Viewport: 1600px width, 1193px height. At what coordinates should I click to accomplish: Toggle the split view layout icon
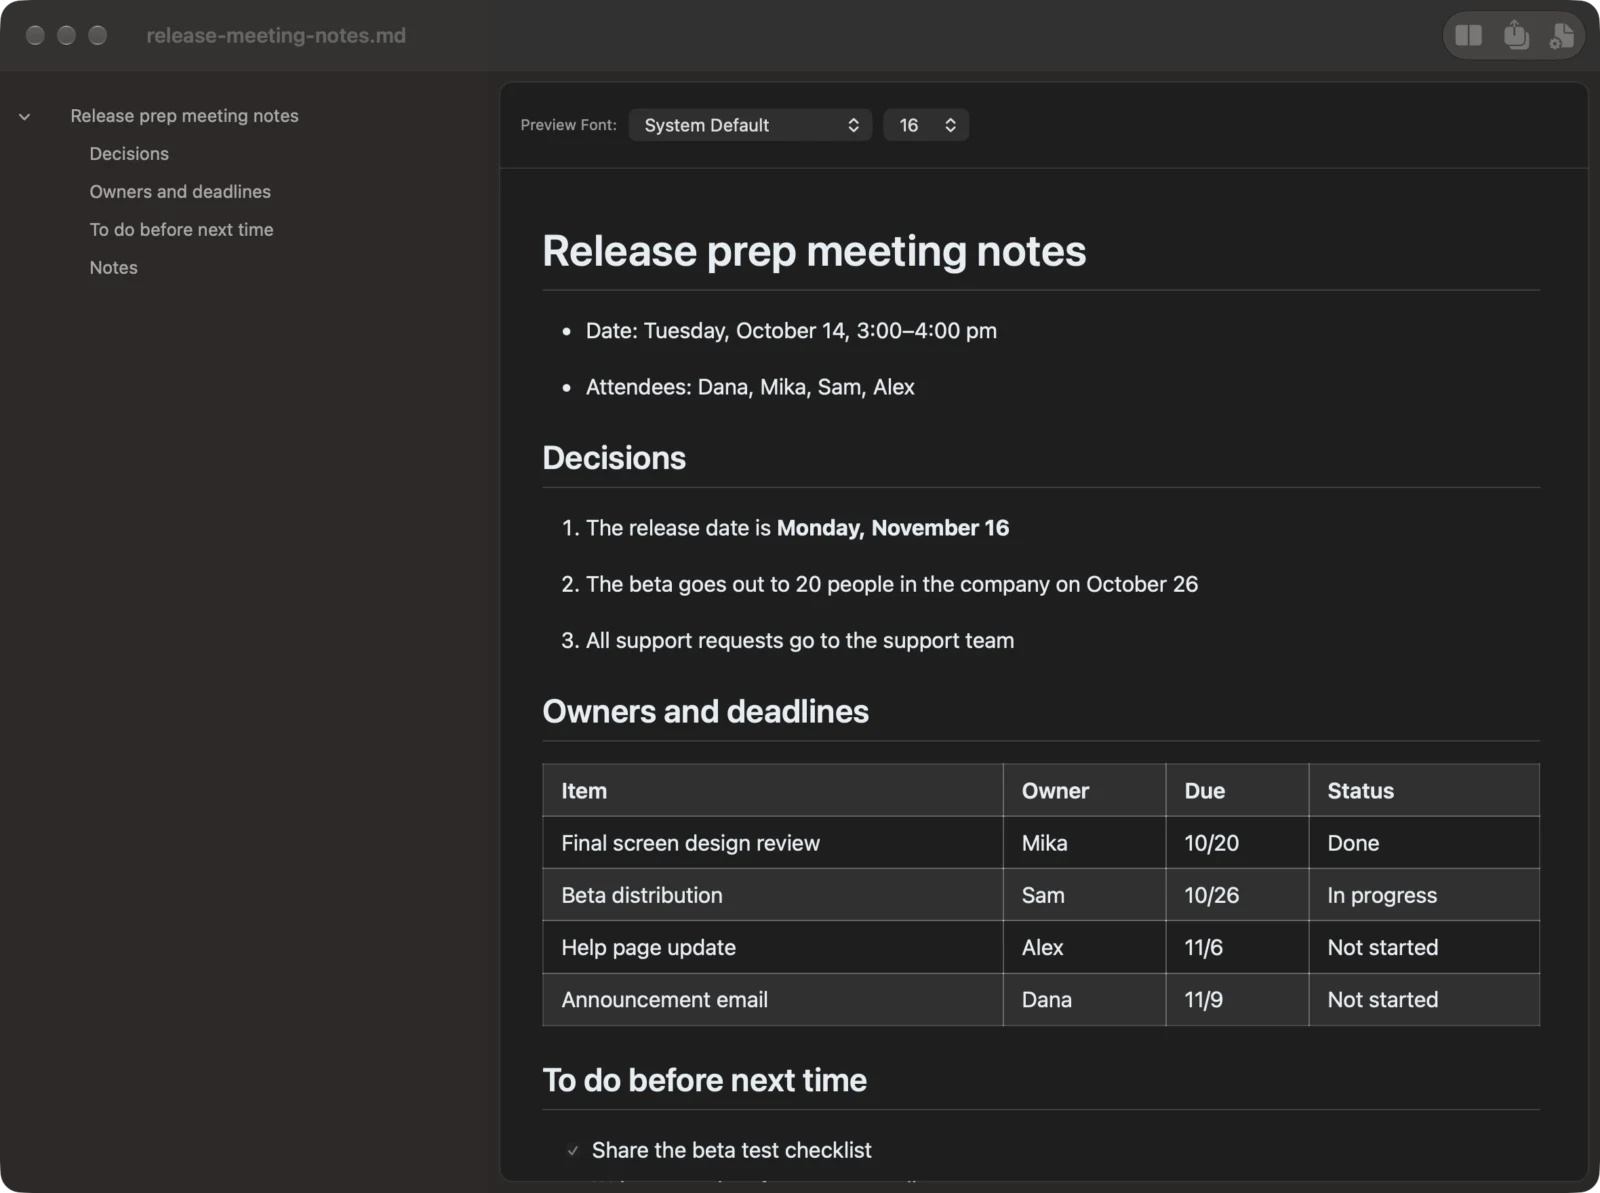(1468, 36)
